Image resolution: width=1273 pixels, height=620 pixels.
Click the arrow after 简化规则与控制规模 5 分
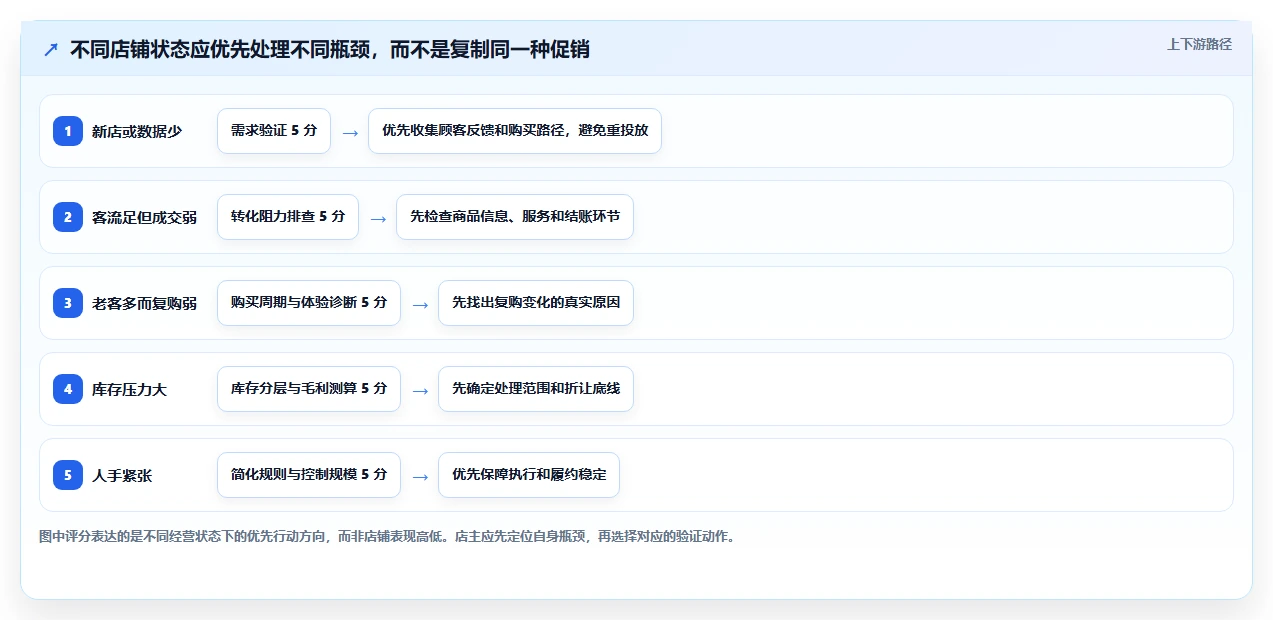click(420, 476)
